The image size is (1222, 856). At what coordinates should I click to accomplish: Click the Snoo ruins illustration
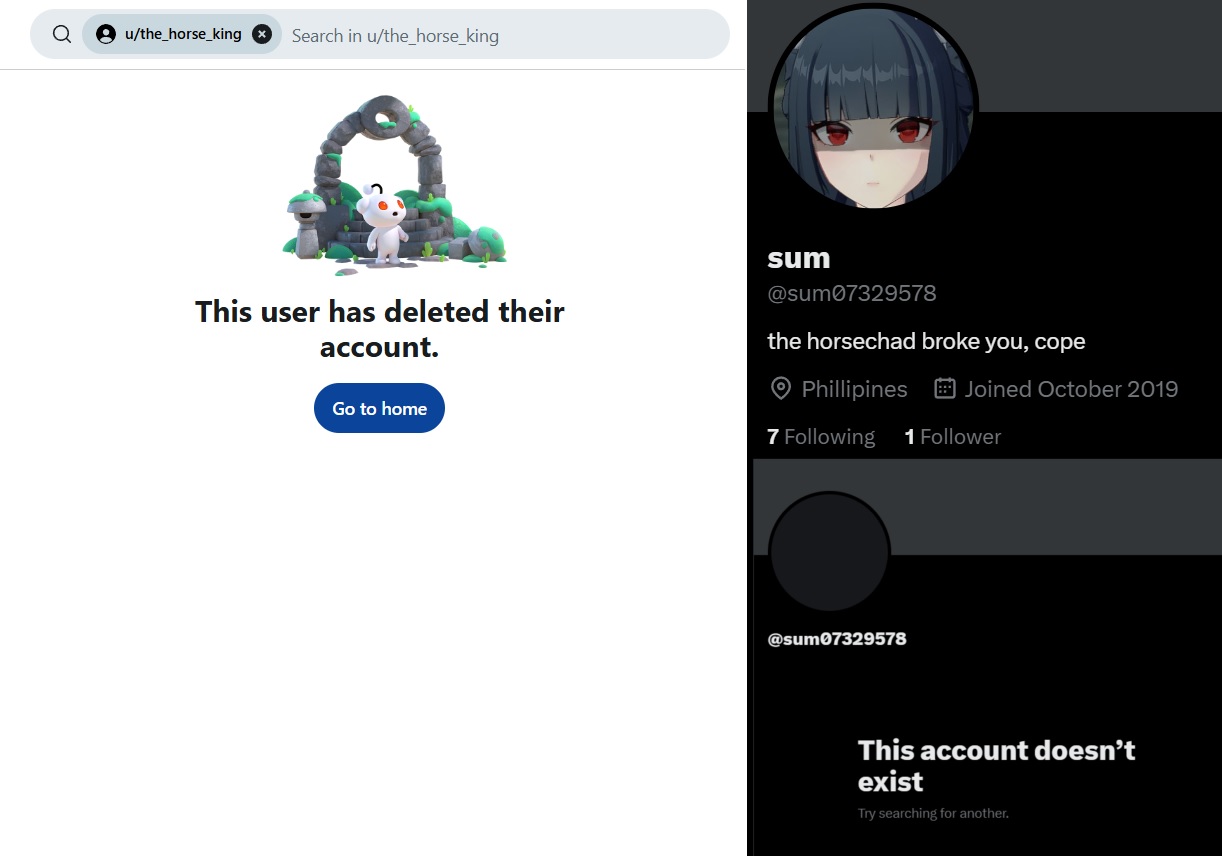click(x=395, y=185)
